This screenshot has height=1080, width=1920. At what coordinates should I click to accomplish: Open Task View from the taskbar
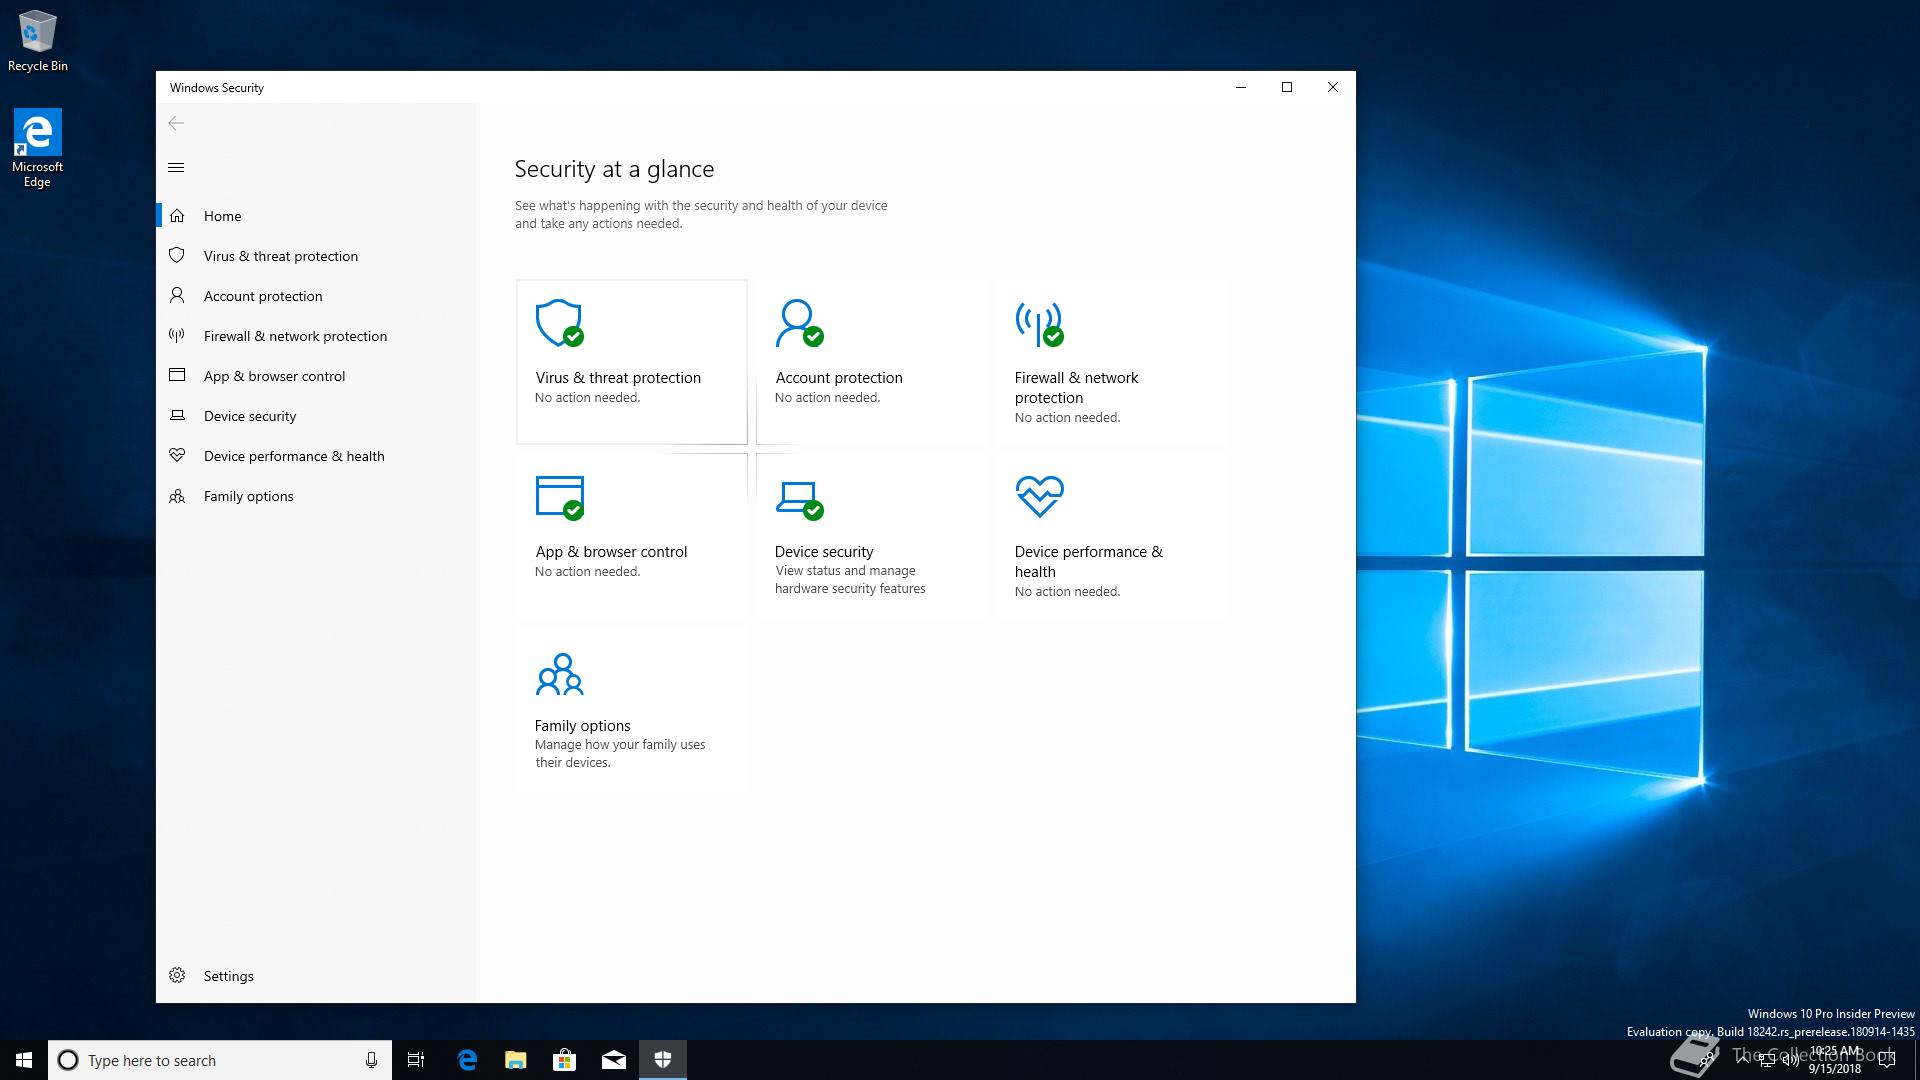pos(416,1060)
